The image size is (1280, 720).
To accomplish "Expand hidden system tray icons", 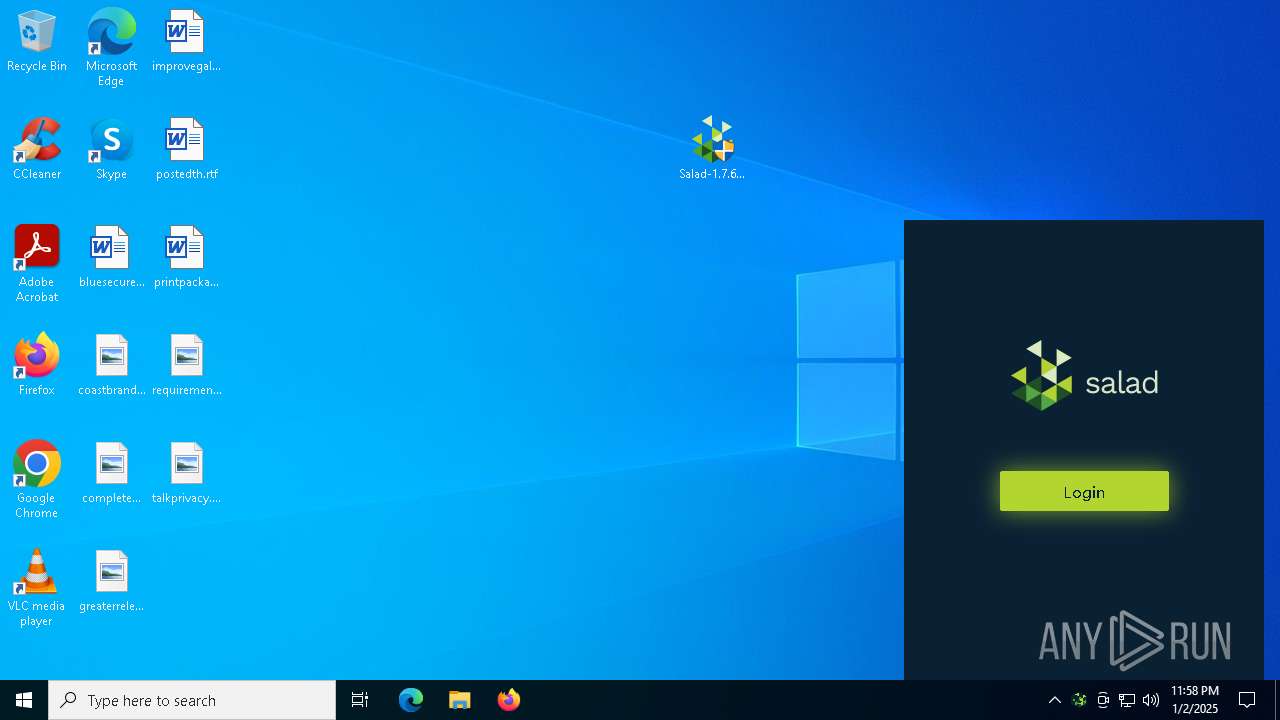I will click(x=1055, y=700).
